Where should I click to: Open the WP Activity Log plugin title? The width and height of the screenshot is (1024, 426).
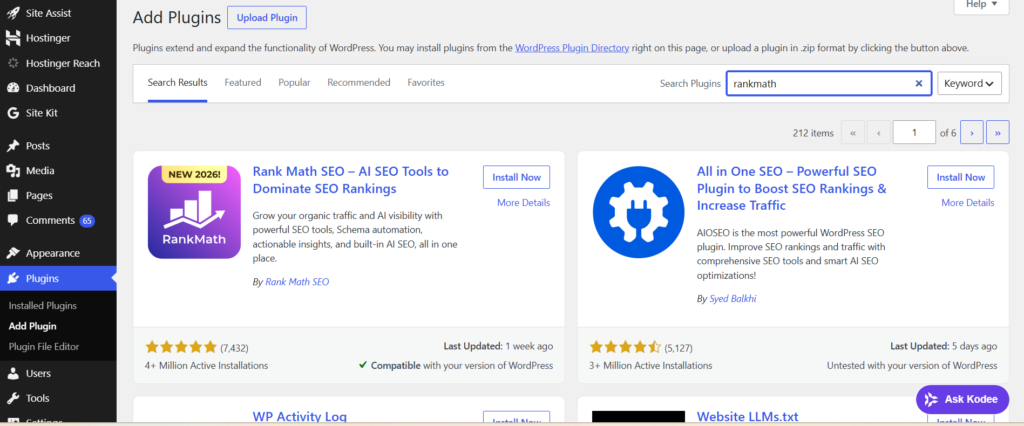pyautogui.click(x=300, y=417)
